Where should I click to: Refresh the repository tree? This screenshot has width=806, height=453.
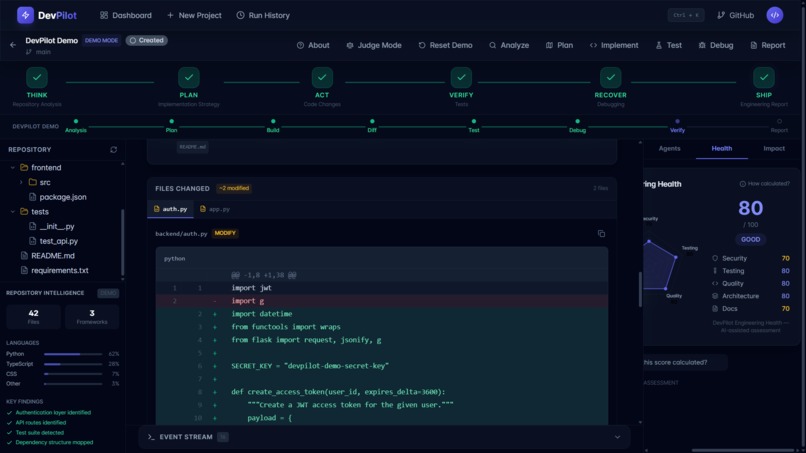pos(114,150)
